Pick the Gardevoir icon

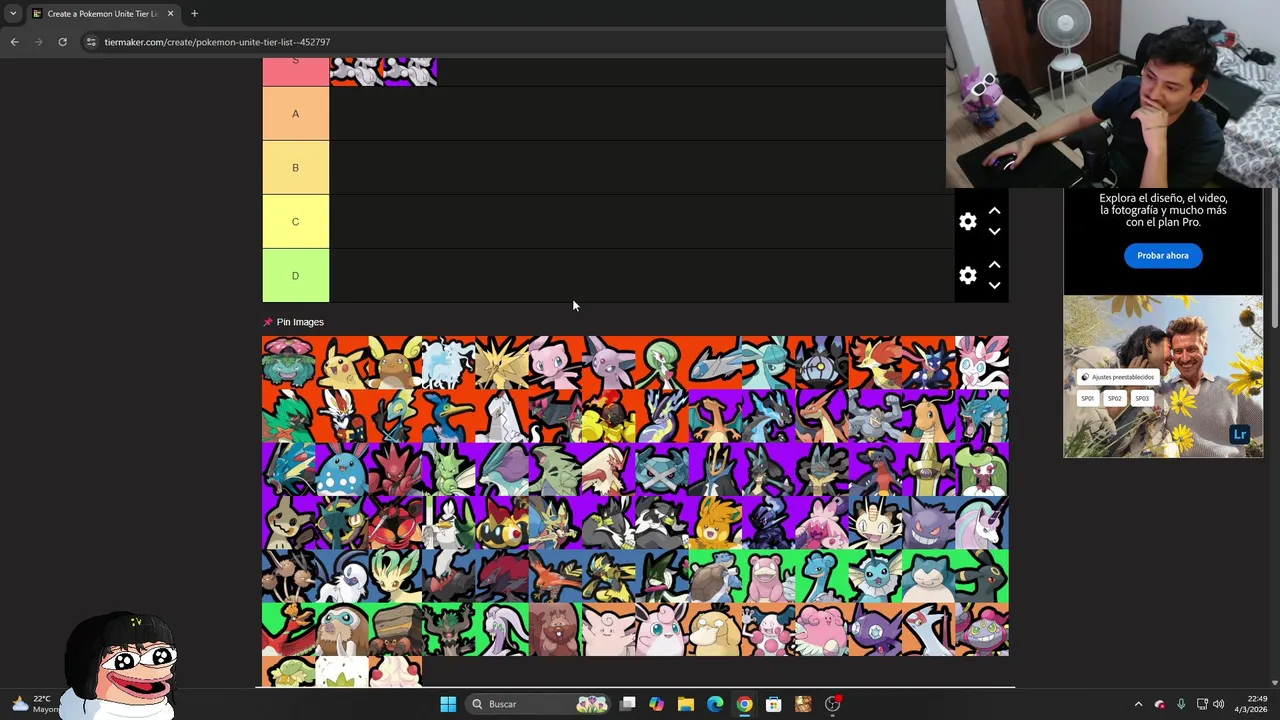[x=662, y=362]
